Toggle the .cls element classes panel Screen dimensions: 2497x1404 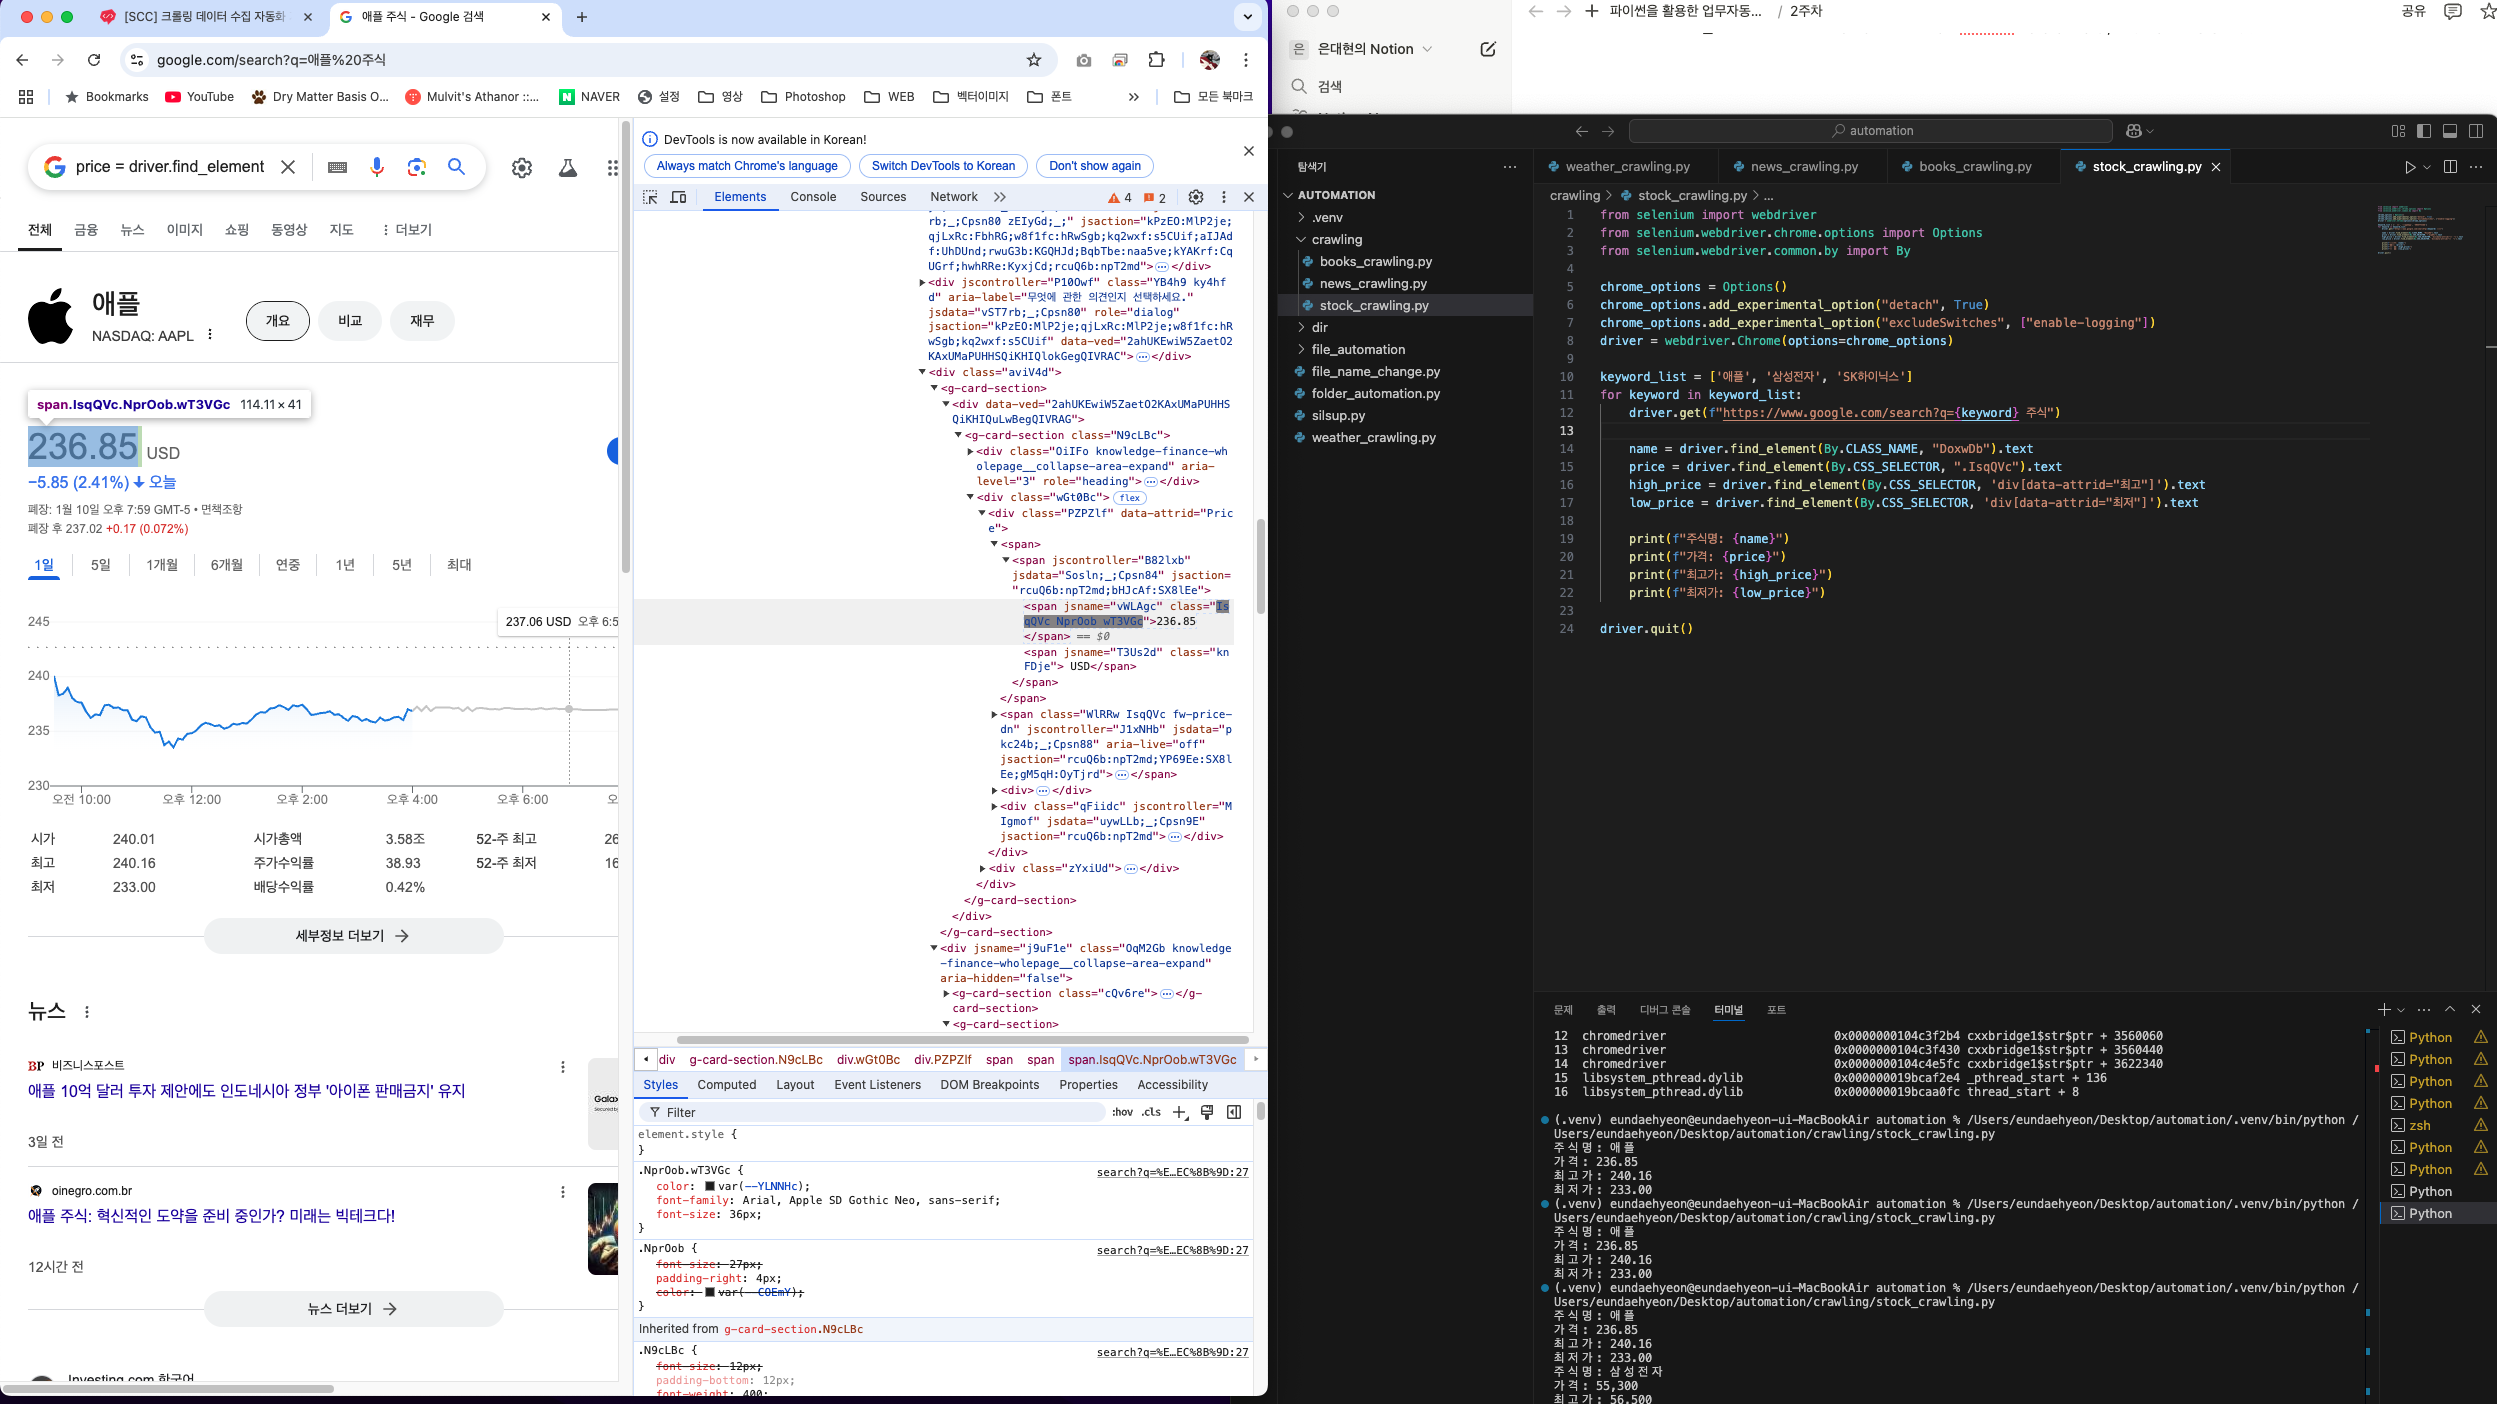pyautogui.click(x=1152, y=1112)
